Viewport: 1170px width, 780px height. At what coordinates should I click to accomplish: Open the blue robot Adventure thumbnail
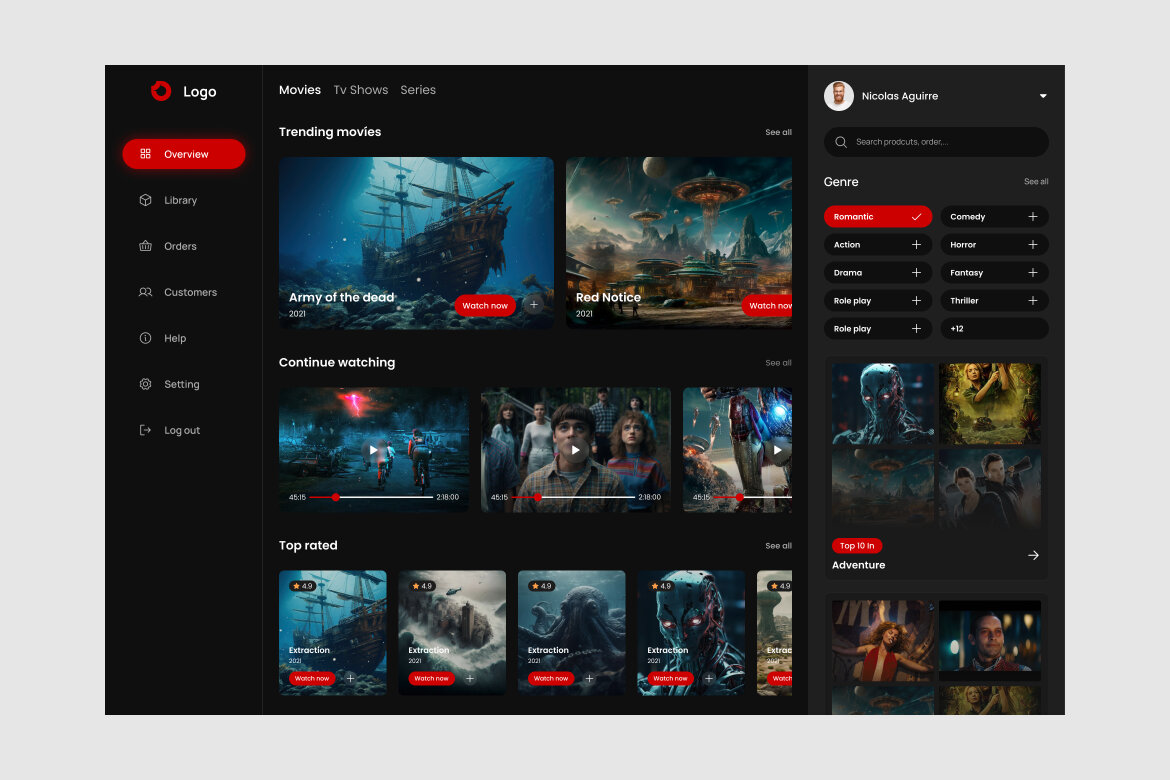point(883,404)
